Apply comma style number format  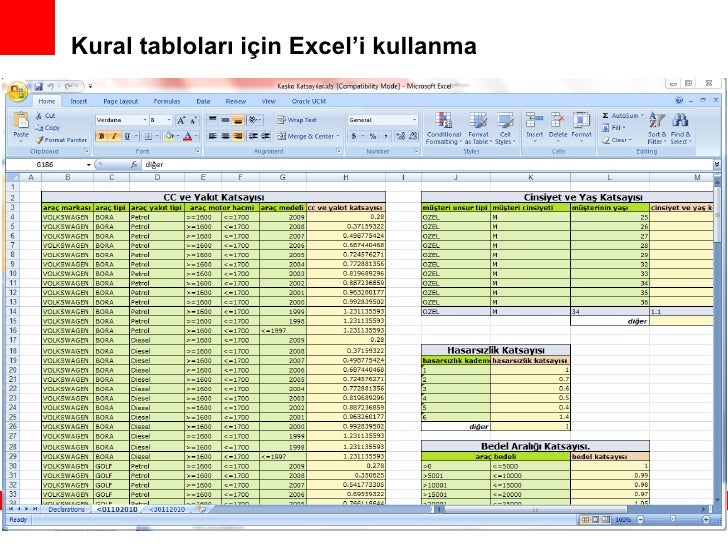click(386, 136)
